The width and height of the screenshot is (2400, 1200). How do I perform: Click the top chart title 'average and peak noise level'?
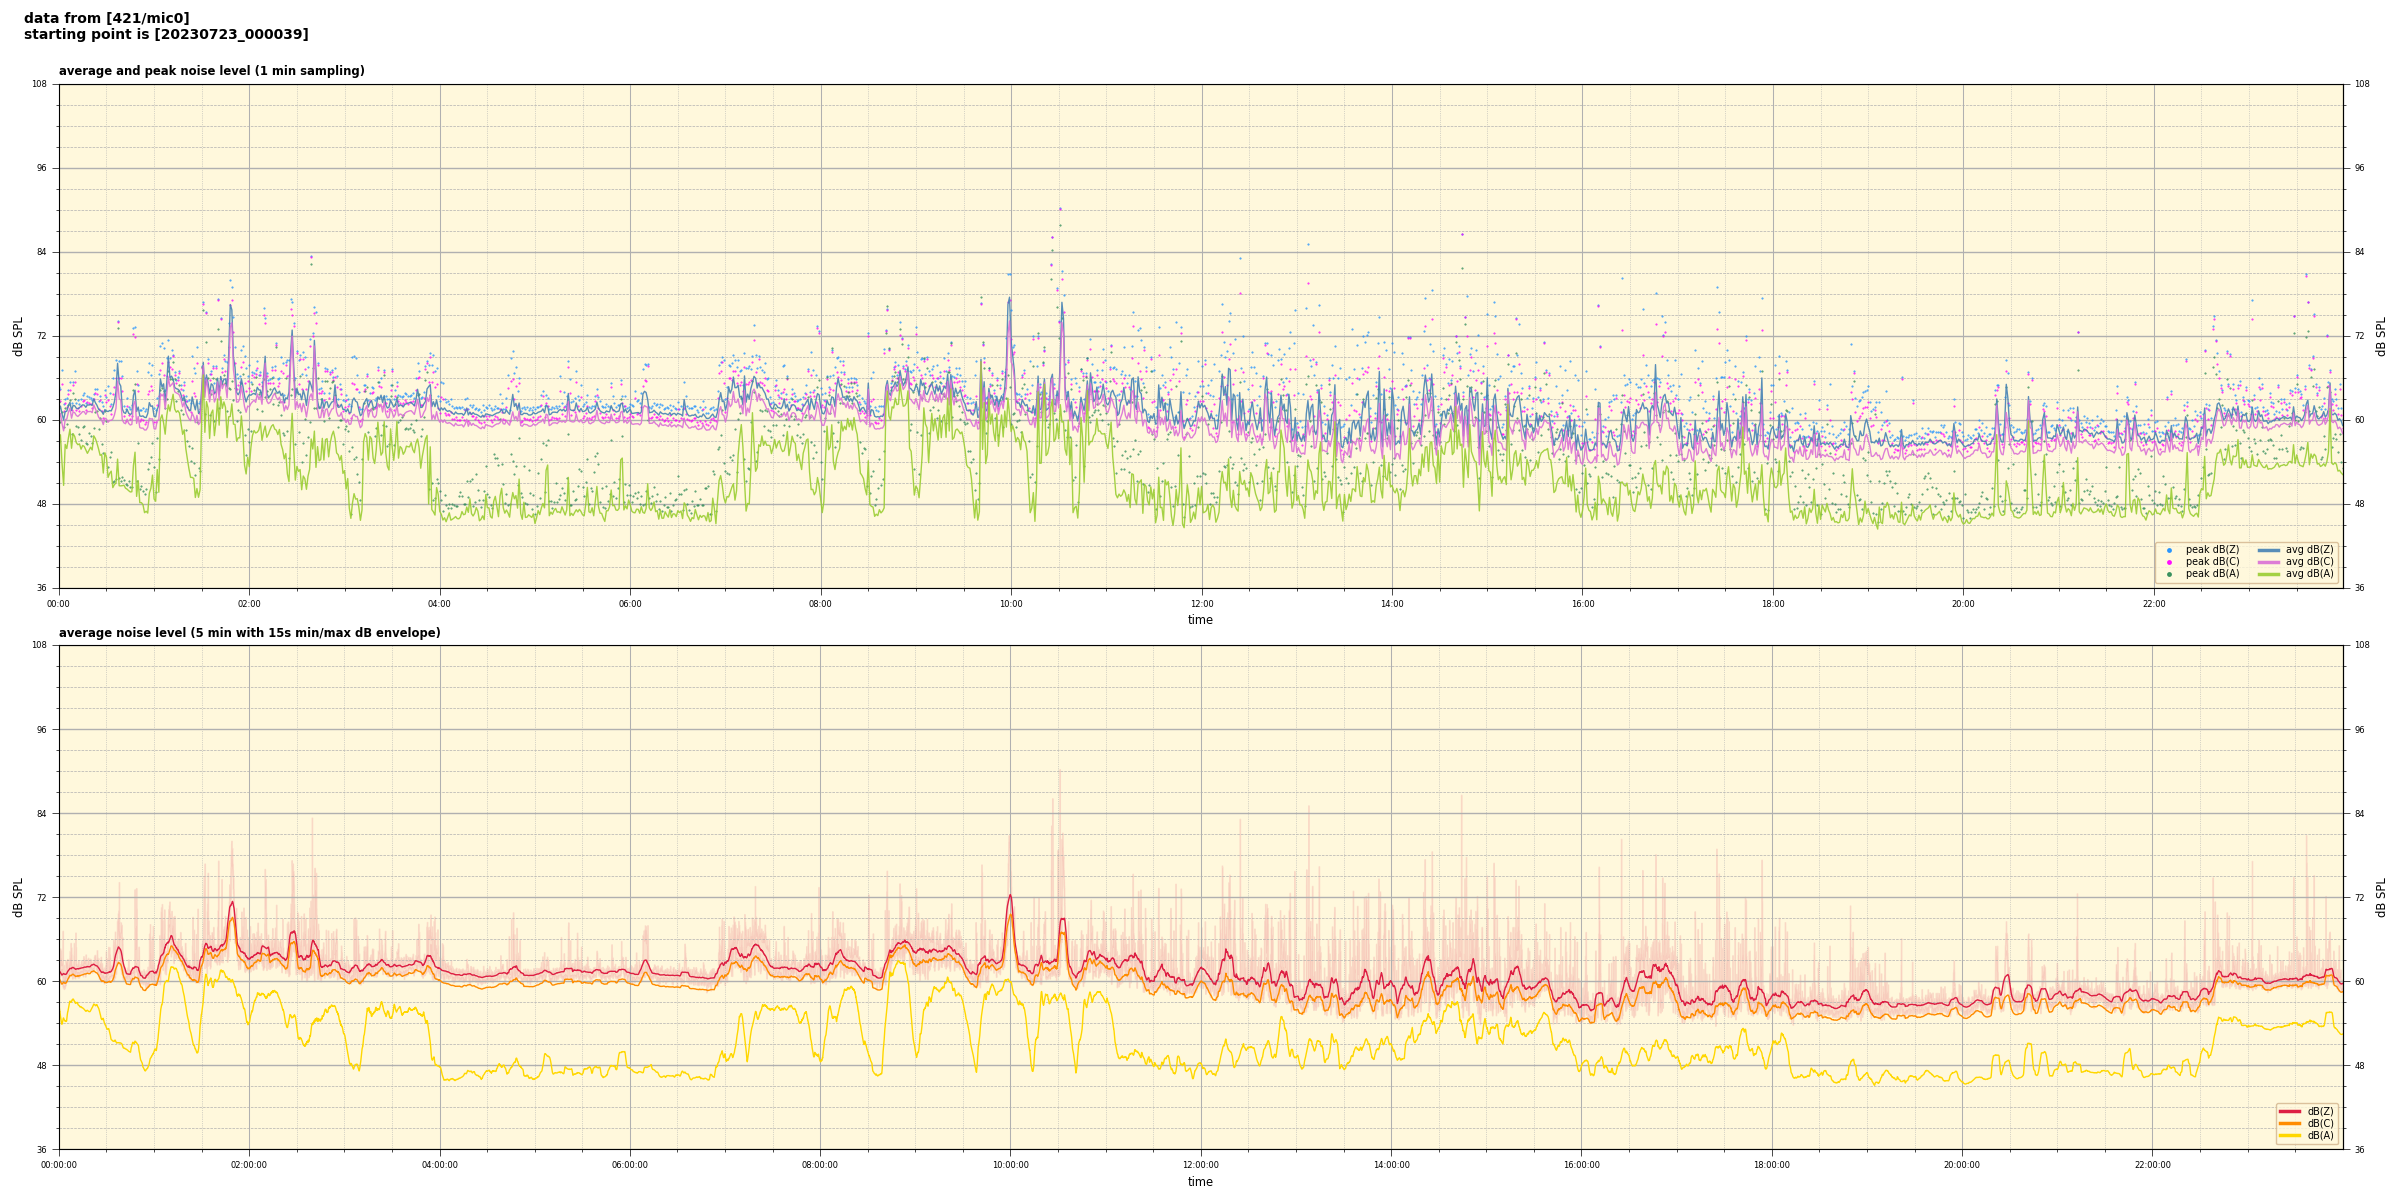211,71
